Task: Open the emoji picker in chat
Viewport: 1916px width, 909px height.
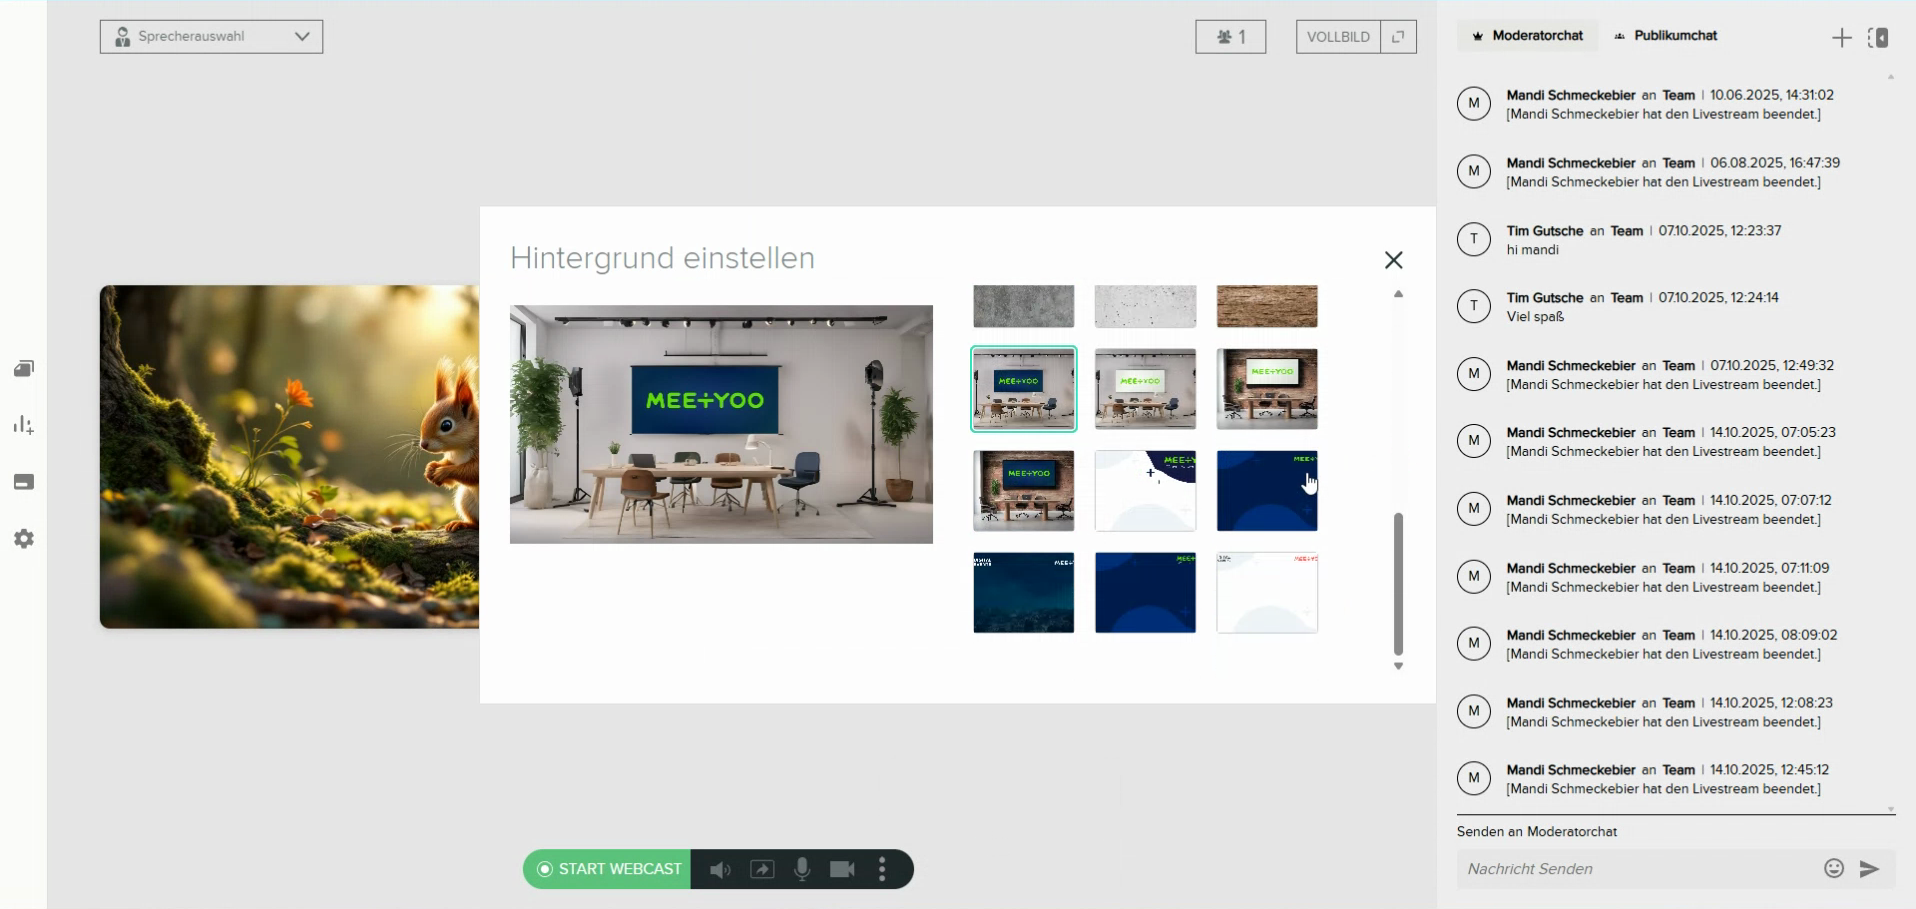Action: point(1833,868)
